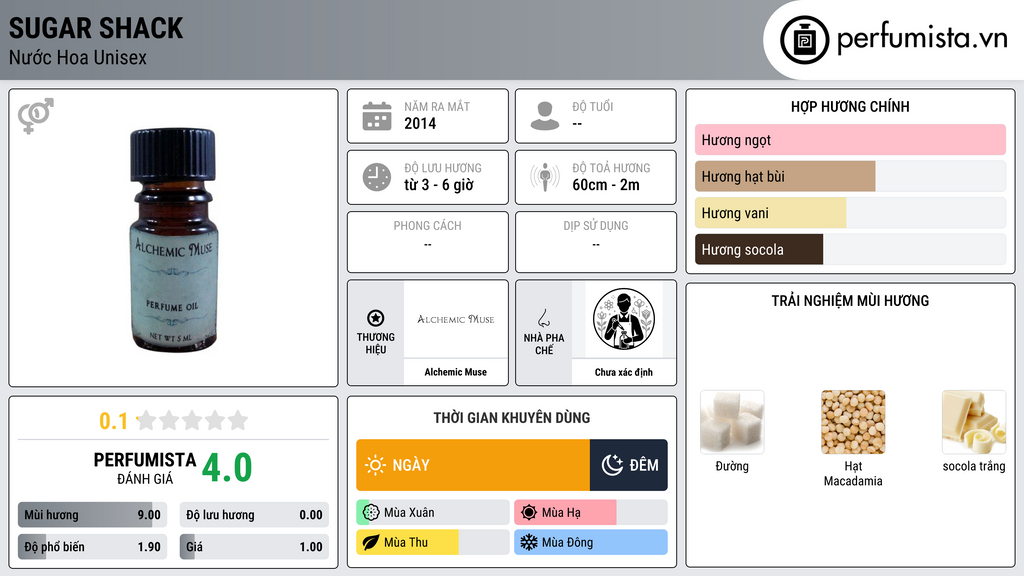Click the perfumer illustration above Chưa xác định
Screen dimensions: 1024x576
[x=624, y=319]
